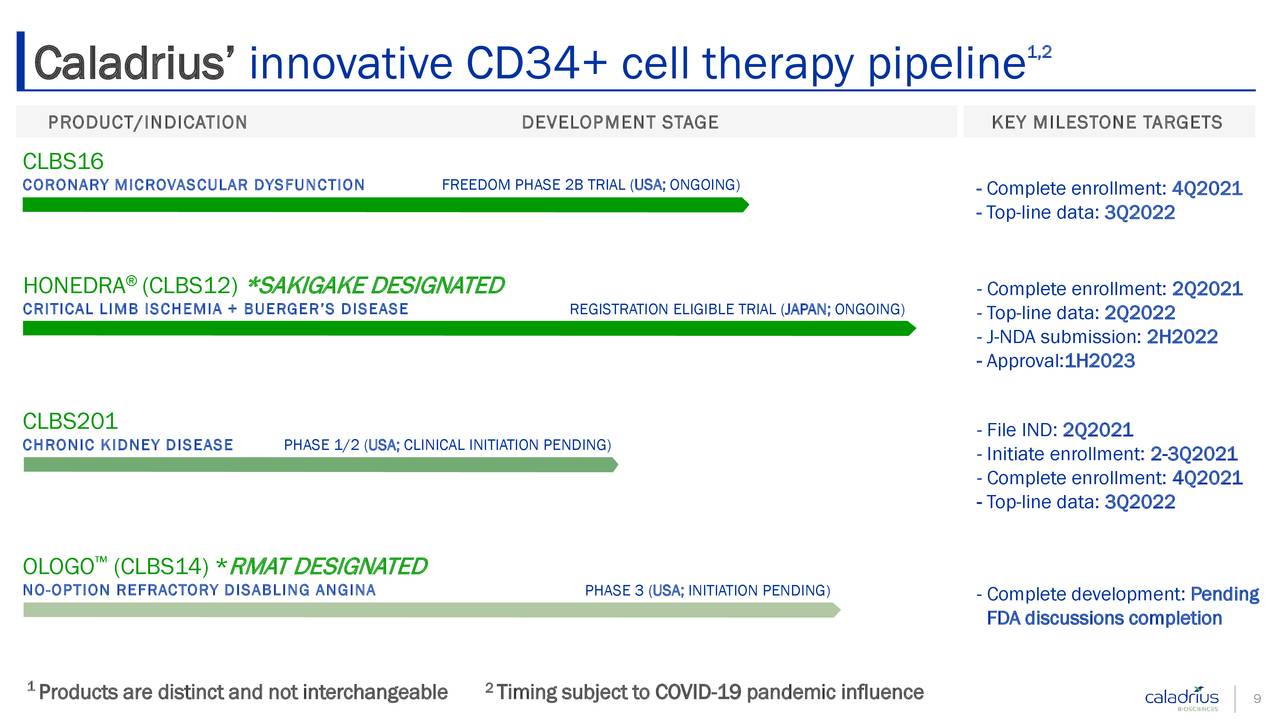Click the J-NDA submission: 2H2022 milestone
Viewport: 1280px width, 720px height.
(1096, 337)
